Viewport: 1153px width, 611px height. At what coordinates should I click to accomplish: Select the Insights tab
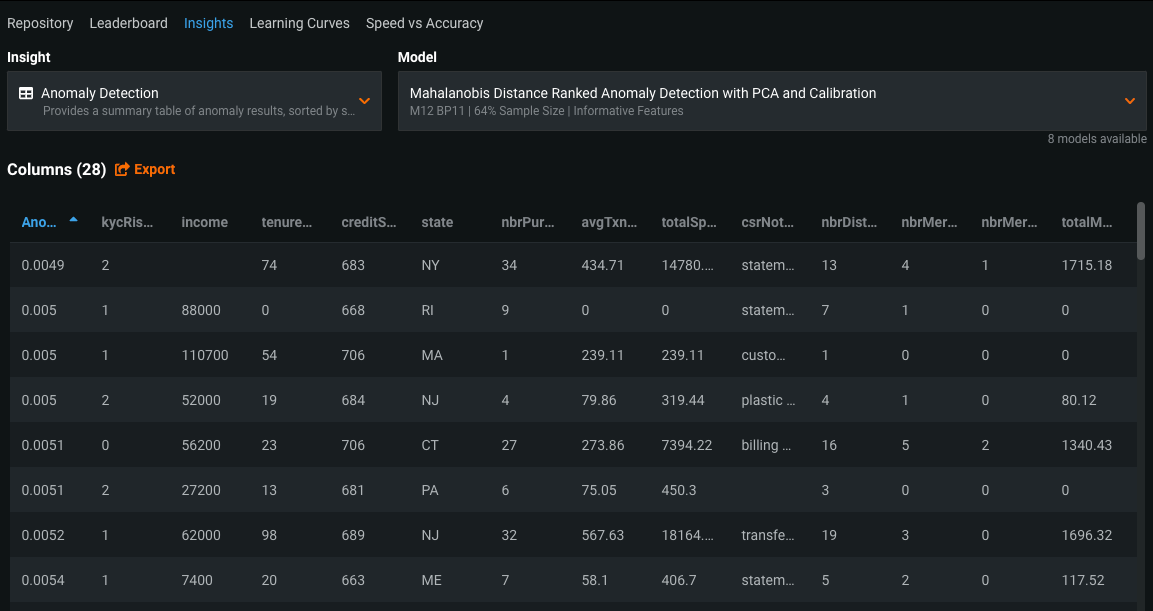[208, 23]
